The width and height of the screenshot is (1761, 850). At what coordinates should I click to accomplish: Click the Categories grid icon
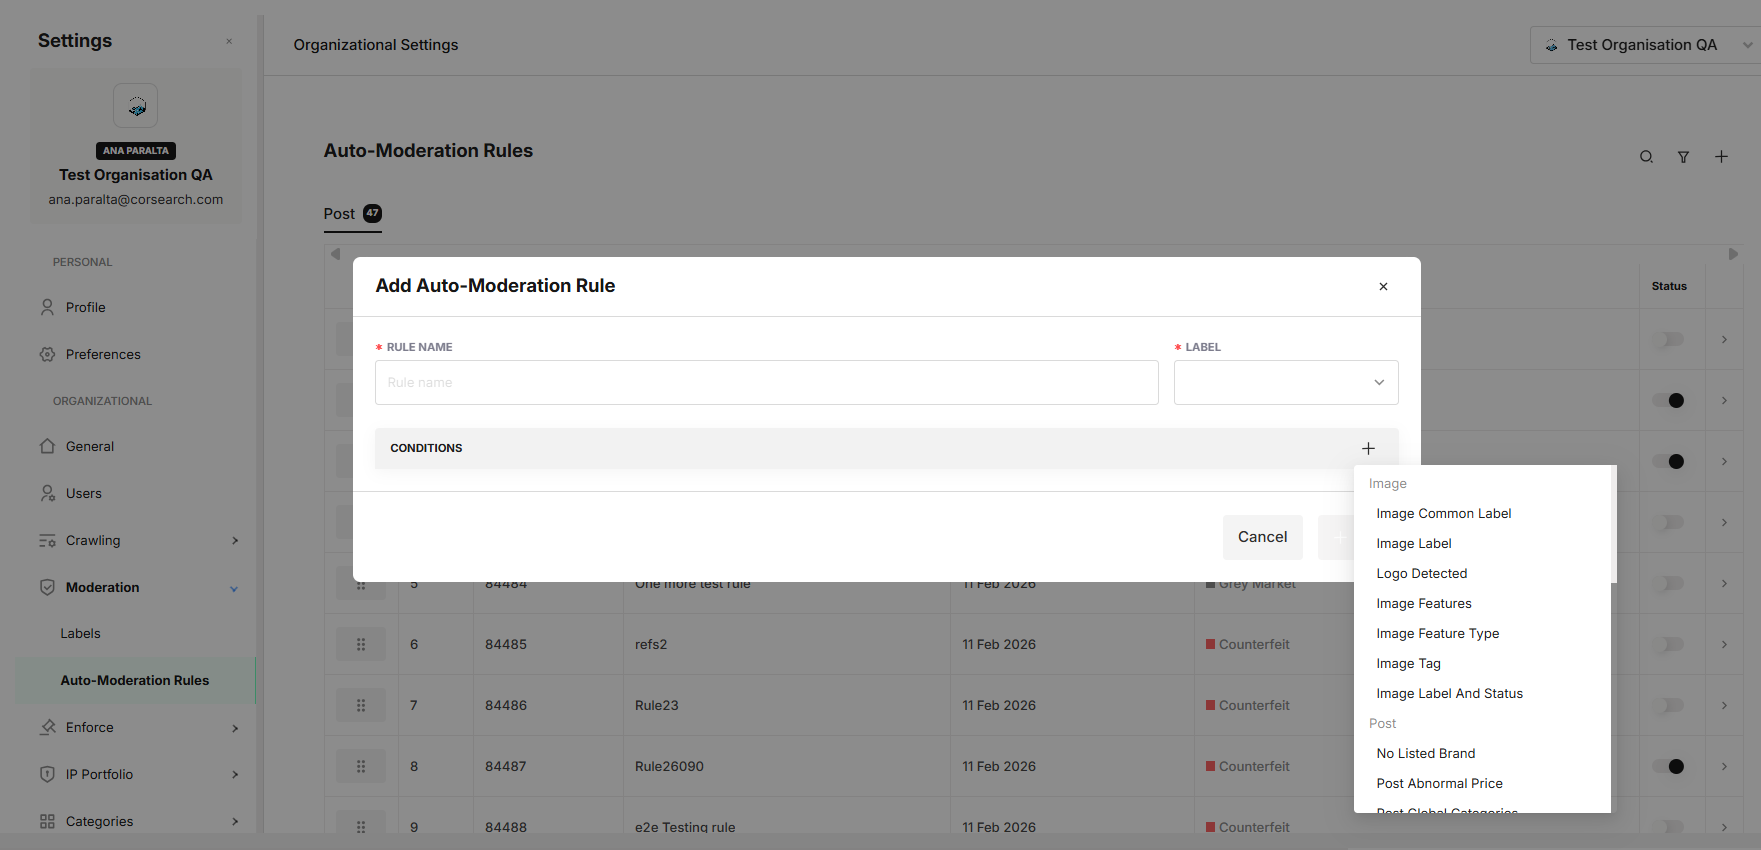point(47,821)
